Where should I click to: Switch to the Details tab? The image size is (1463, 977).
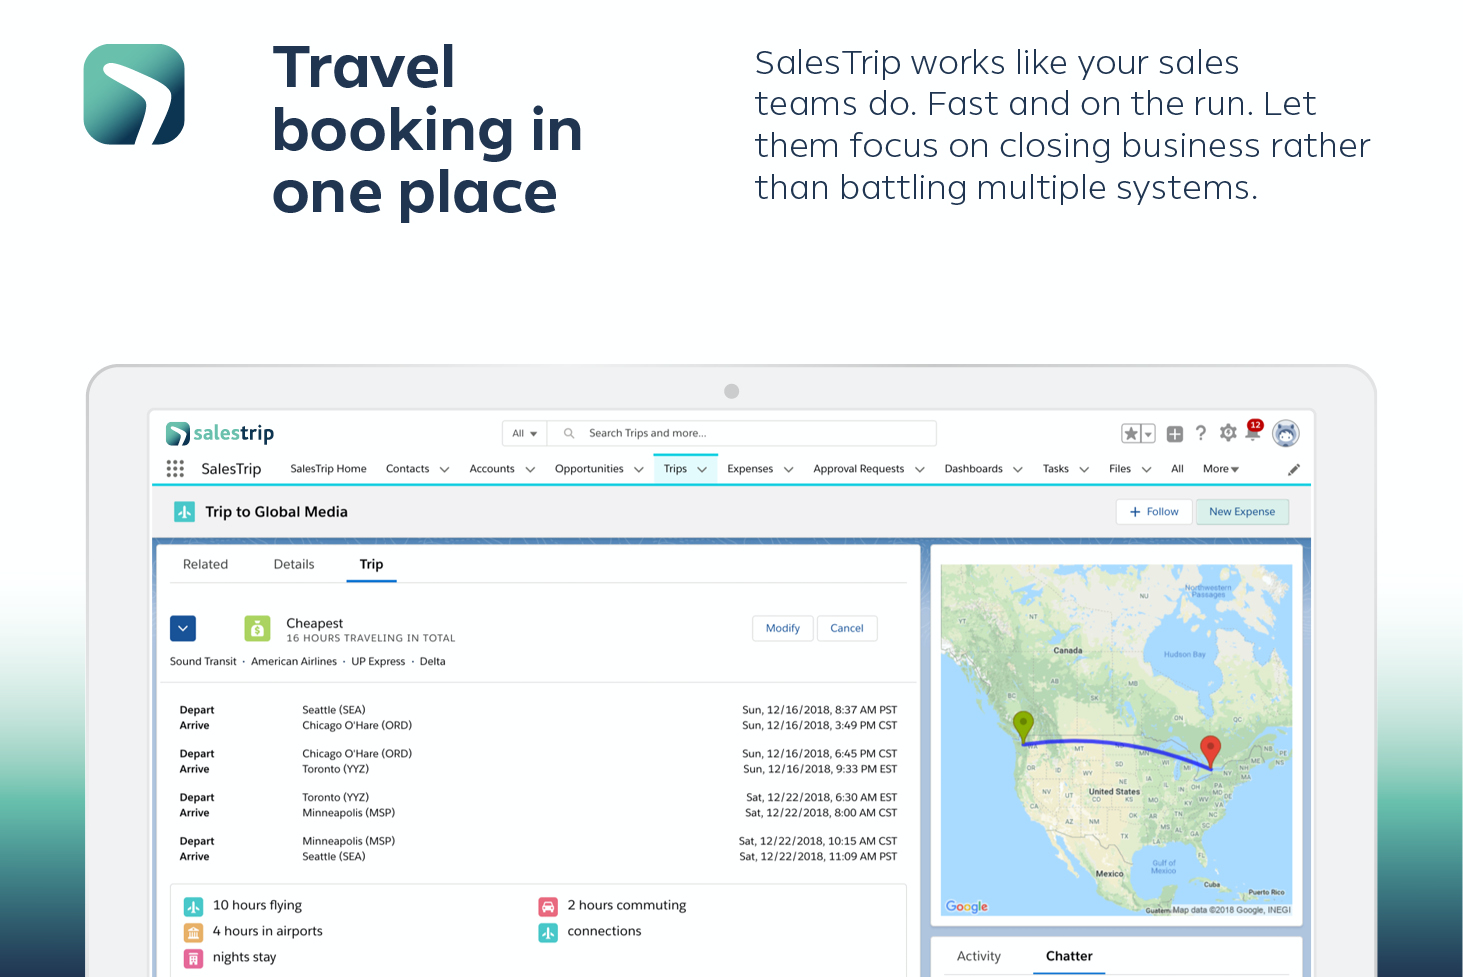coord(294,565)
